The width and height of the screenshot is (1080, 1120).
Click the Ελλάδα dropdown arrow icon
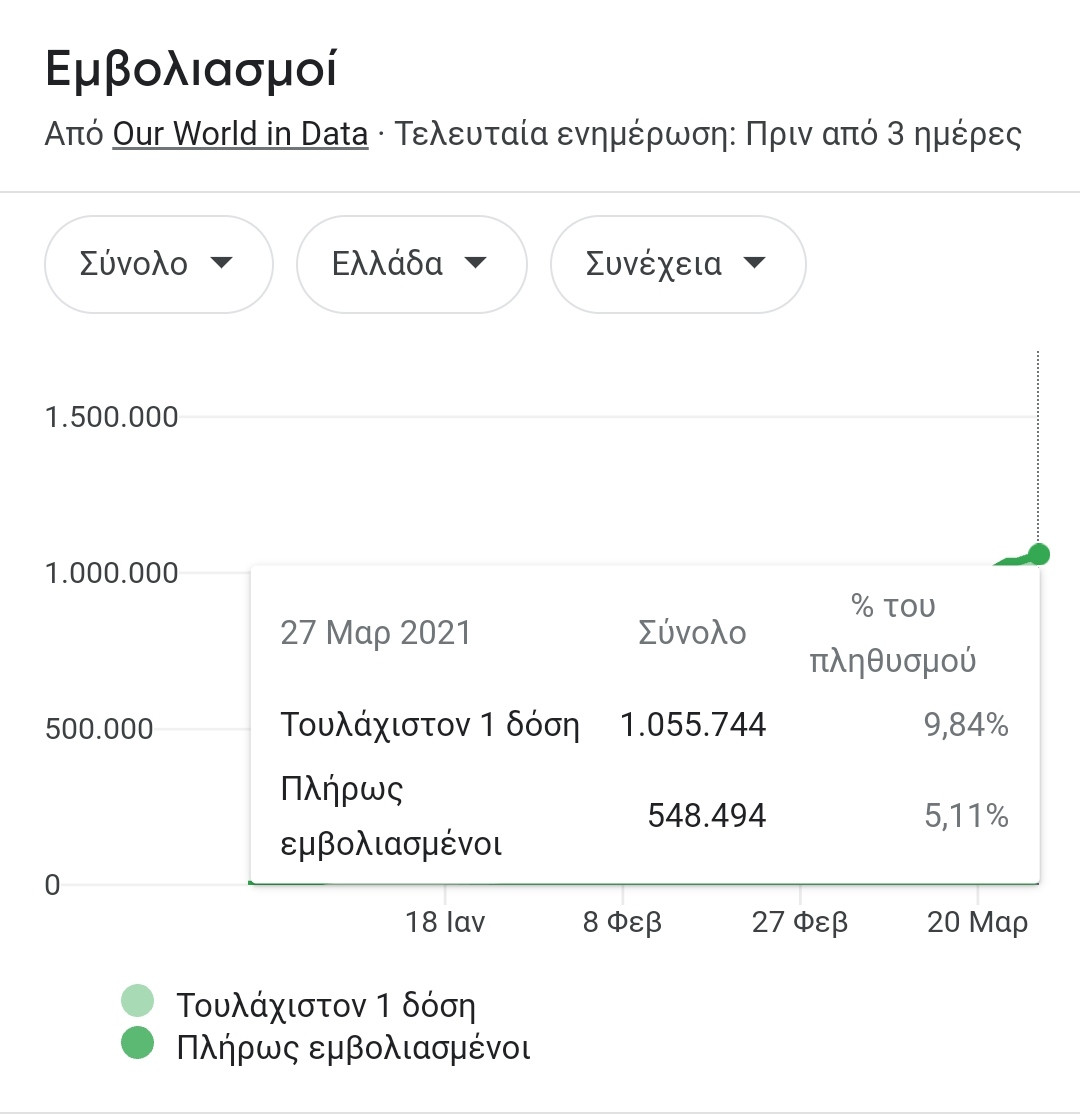[x=476, y=264]
